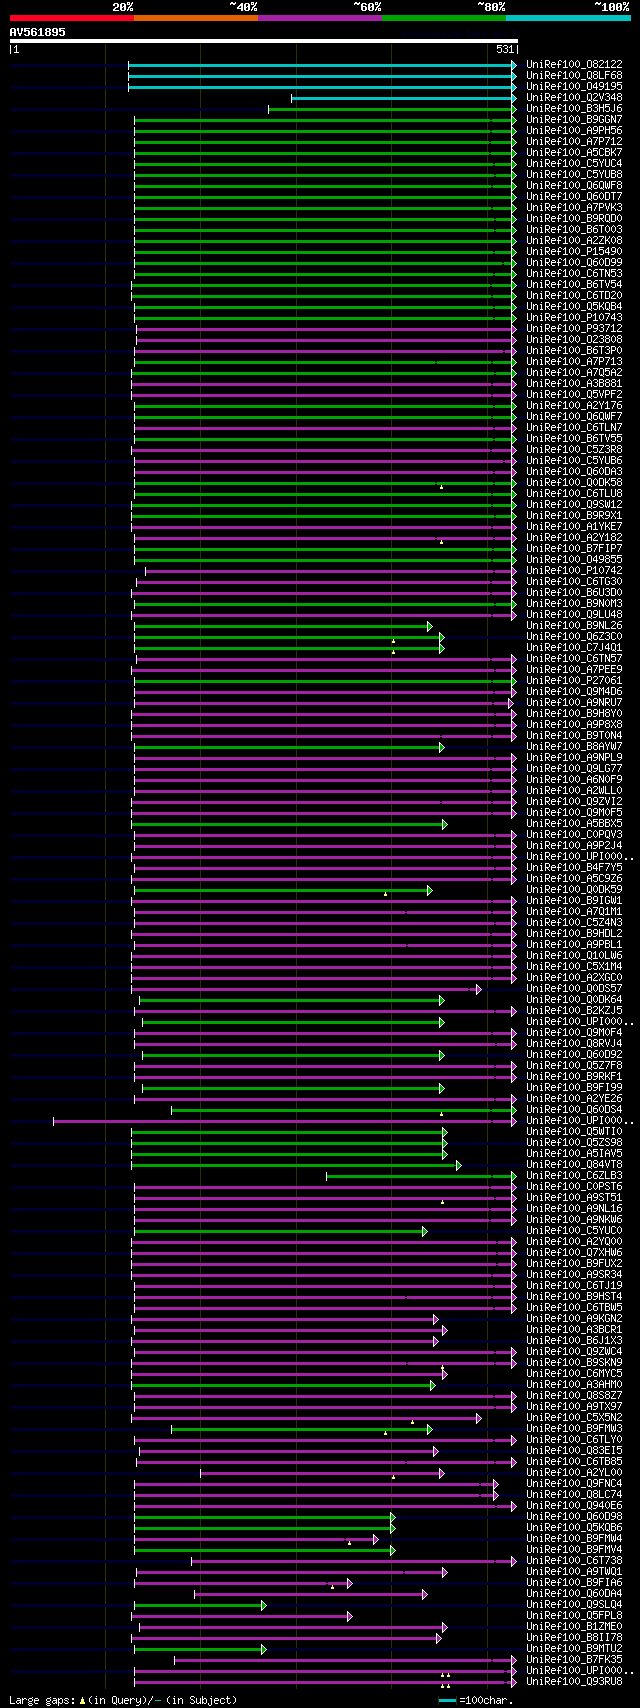Open hit UniRef100_B9FMW3
Viewport: 640px width, 1708px height.
[x=574, y=1428]
